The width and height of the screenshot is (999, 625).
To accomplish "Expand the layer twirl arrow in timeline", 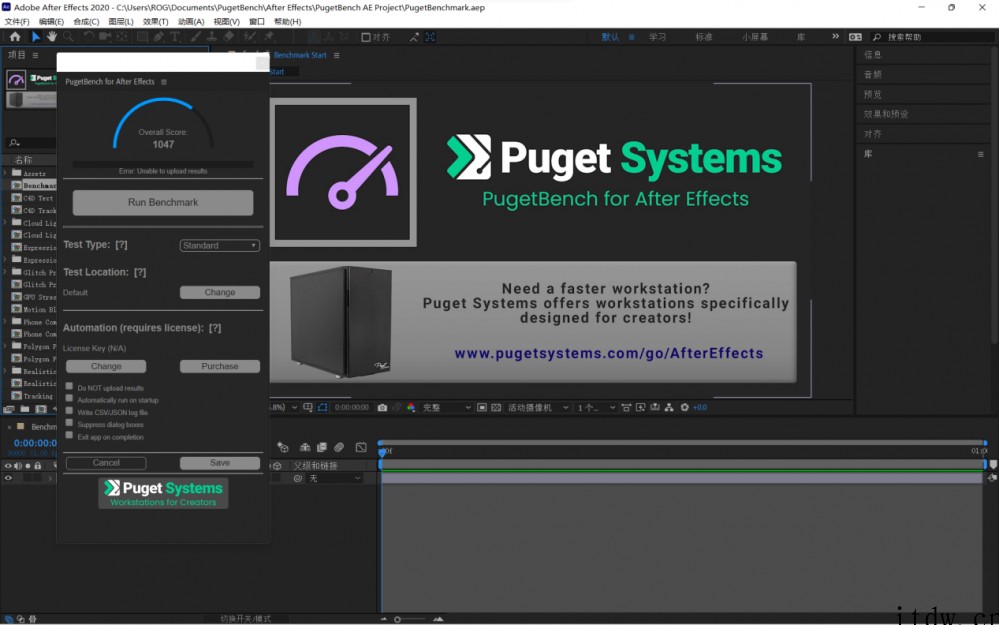I will (50, 478).
